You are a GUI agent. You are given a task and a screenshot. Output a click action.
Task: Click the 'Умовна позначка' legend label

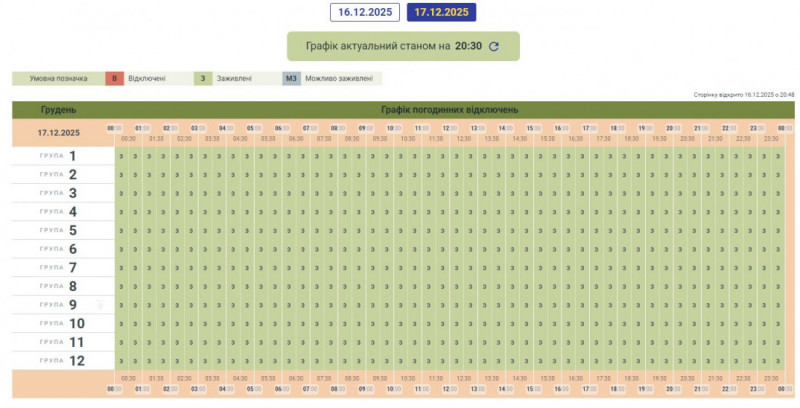click(57, 78)
